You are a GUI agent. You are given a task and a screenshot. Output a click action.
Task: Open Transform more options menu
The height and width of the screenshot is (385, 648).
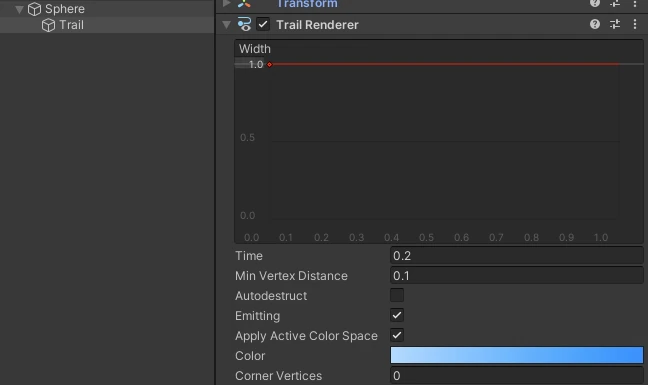tap(635, 3)
